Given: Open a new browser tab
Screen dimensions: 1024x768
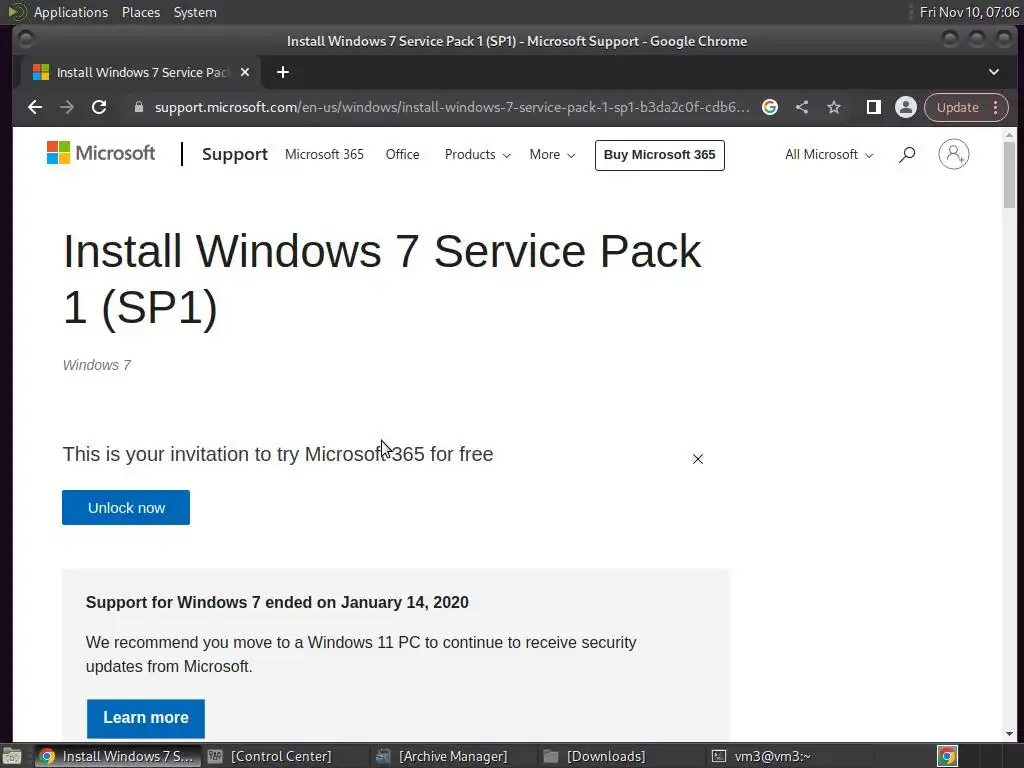Looking at the screenshot, I should click(283, 72).
